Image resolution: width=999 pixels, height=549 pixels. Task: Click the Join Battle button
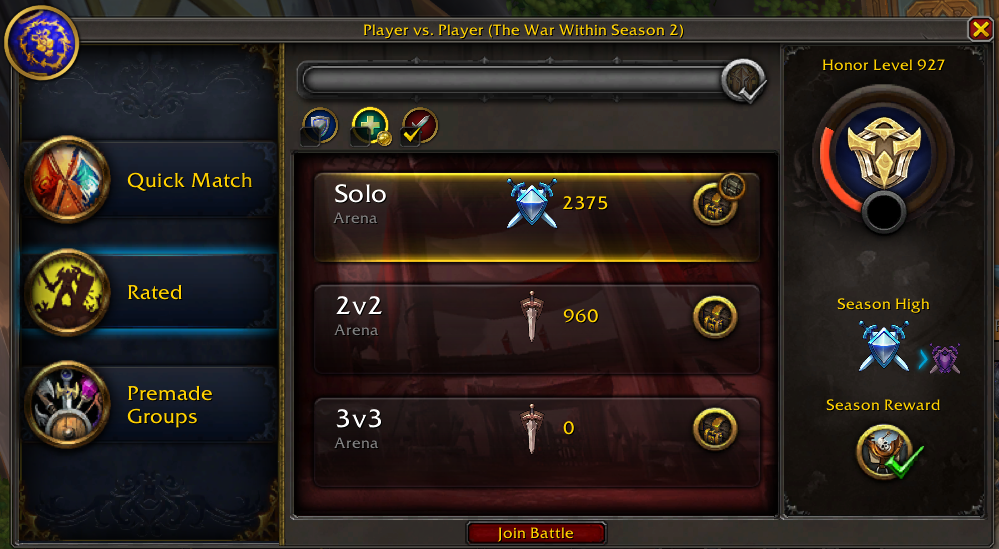click(x=536, y=533)
